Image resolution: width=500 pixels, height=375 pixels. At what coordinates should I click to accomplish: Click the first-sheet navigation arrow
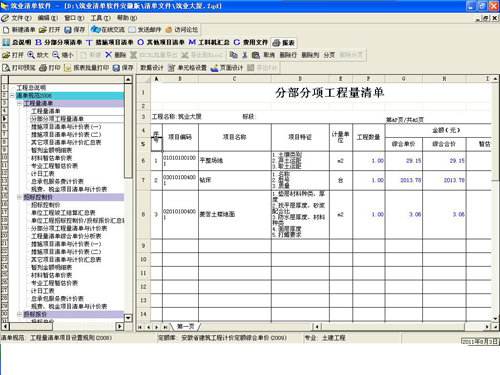(140, 327)
